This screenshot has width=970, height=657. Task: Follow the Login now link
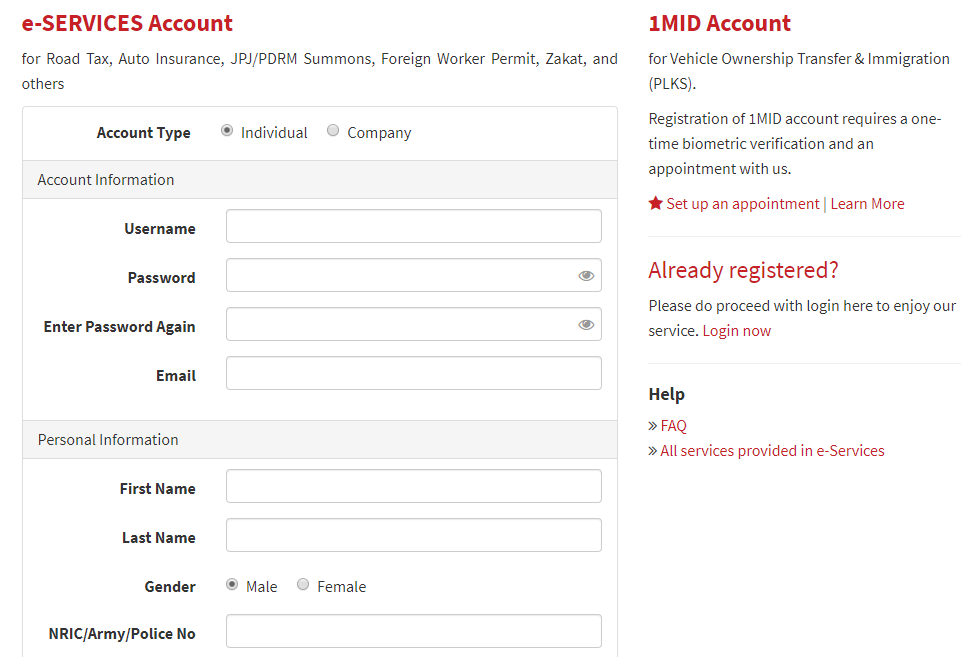point(736,331)
